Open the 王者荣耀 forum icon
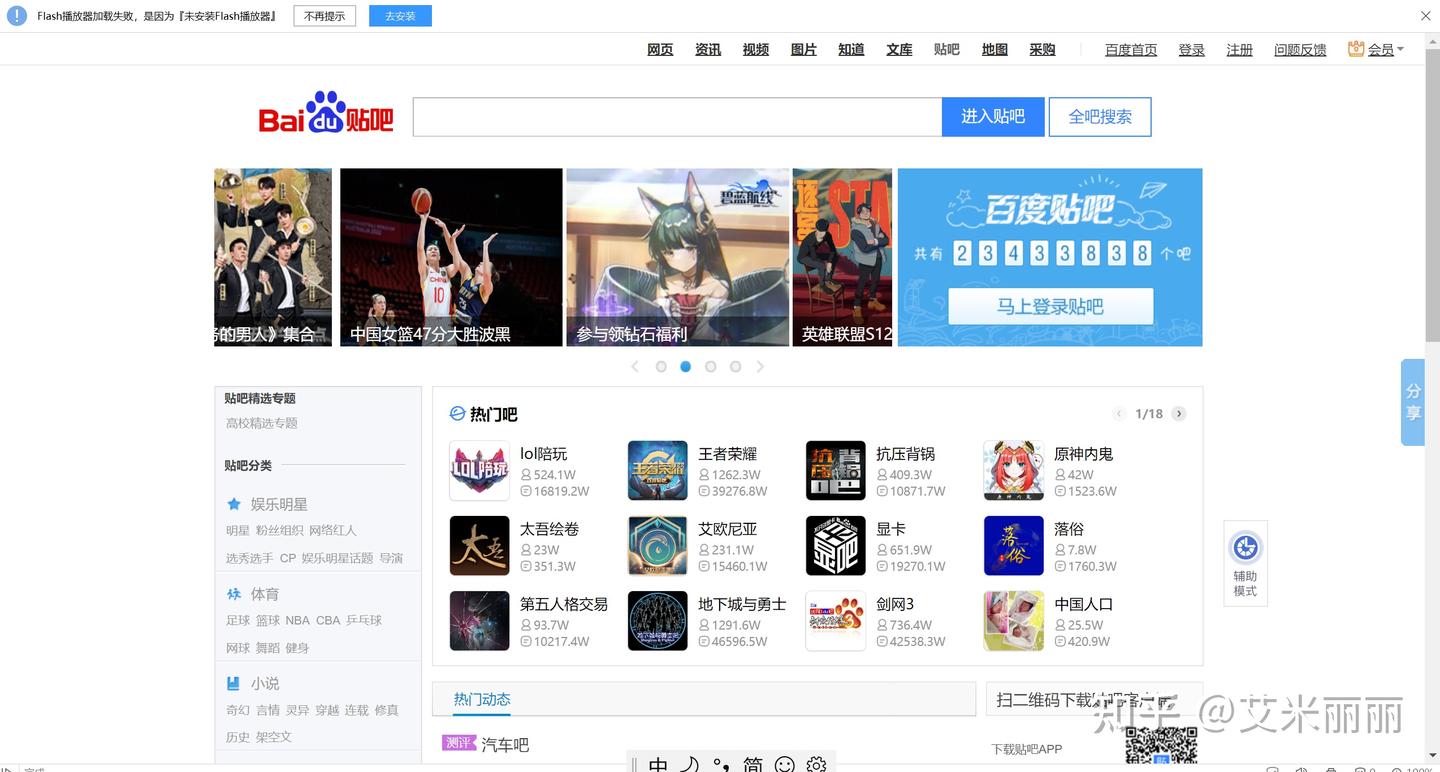1440x772 pixels. pos(657,470)
